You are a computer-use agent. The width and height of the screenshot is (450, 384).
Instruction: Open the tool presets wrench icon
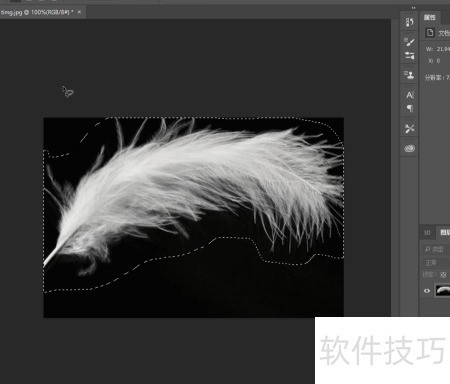click(410, 129)
